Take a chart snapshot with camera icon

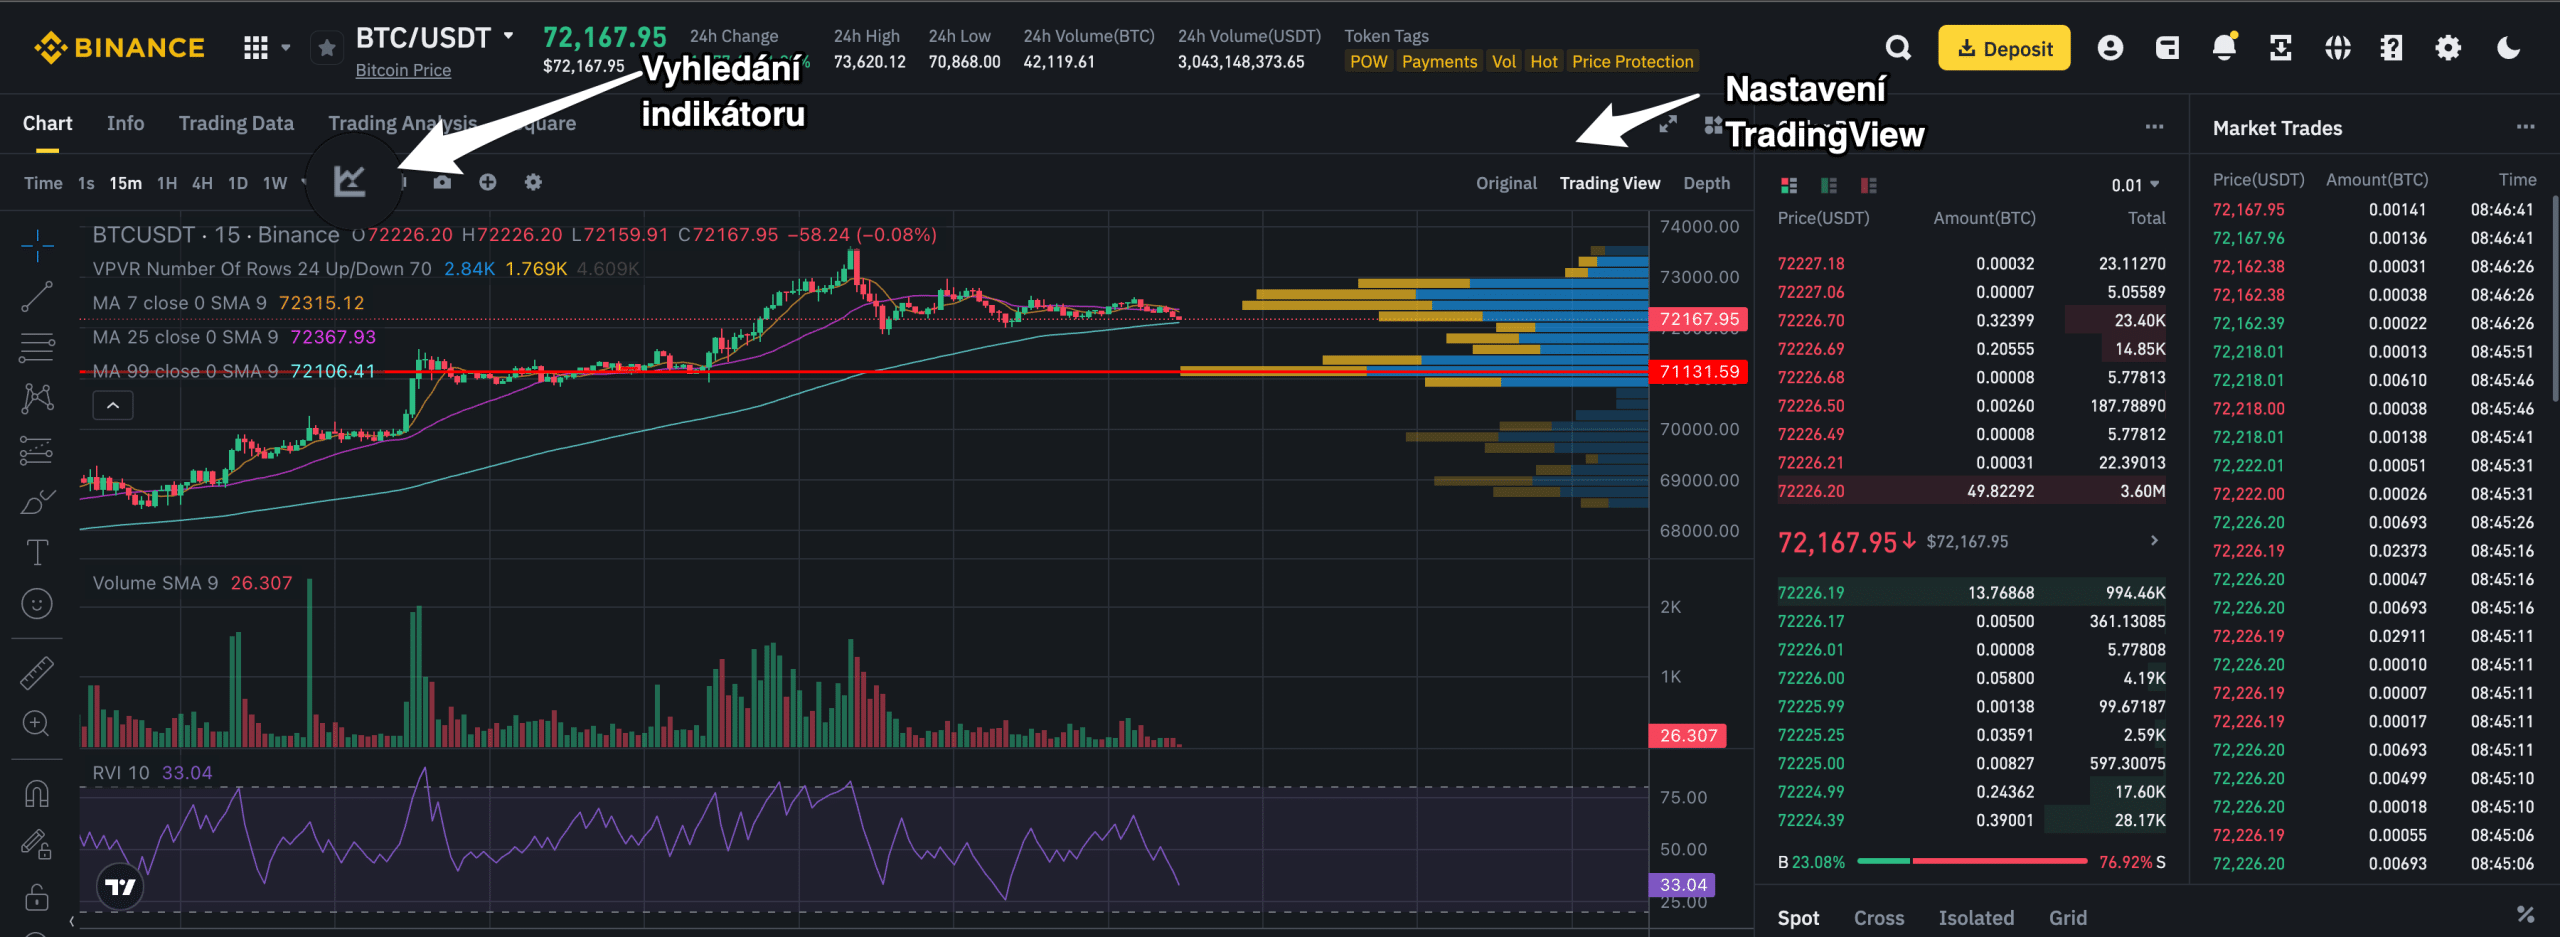[442, 182]
